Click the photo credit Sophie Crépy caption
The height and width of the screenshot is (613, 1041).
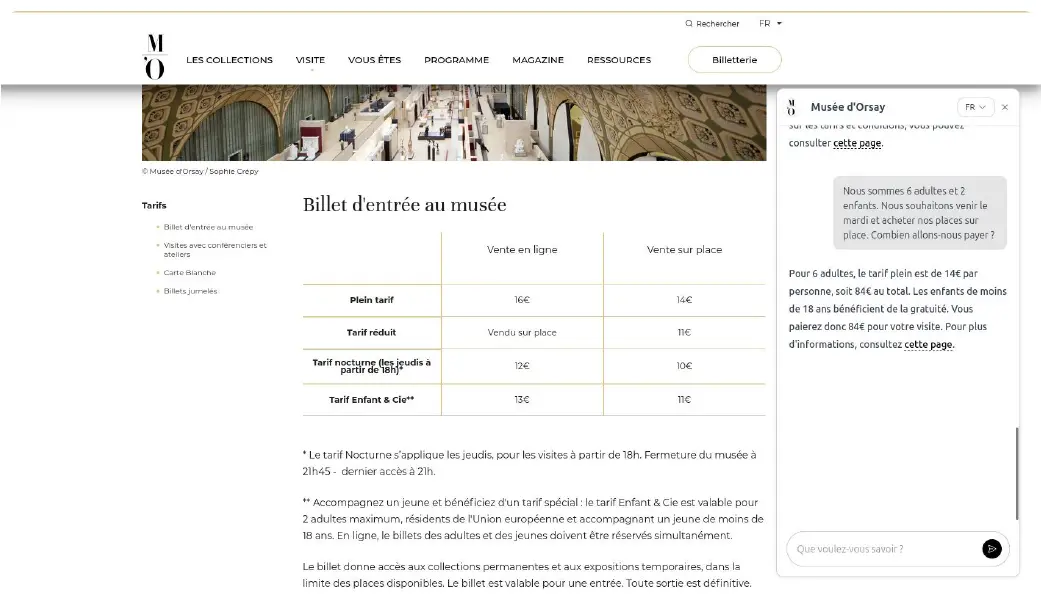point(200,171)
